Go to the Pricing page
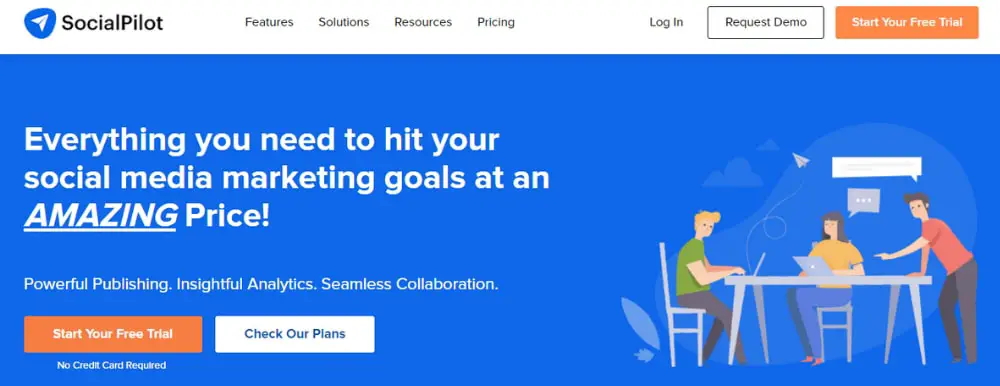The height and width of the screenshot is (386, 1000). (x=496, y=22)
